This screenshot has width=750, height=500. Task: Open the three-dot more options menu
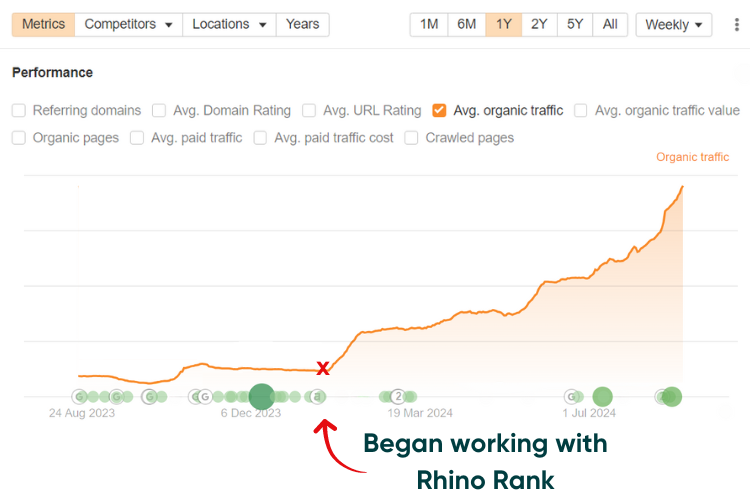(737, 24)
